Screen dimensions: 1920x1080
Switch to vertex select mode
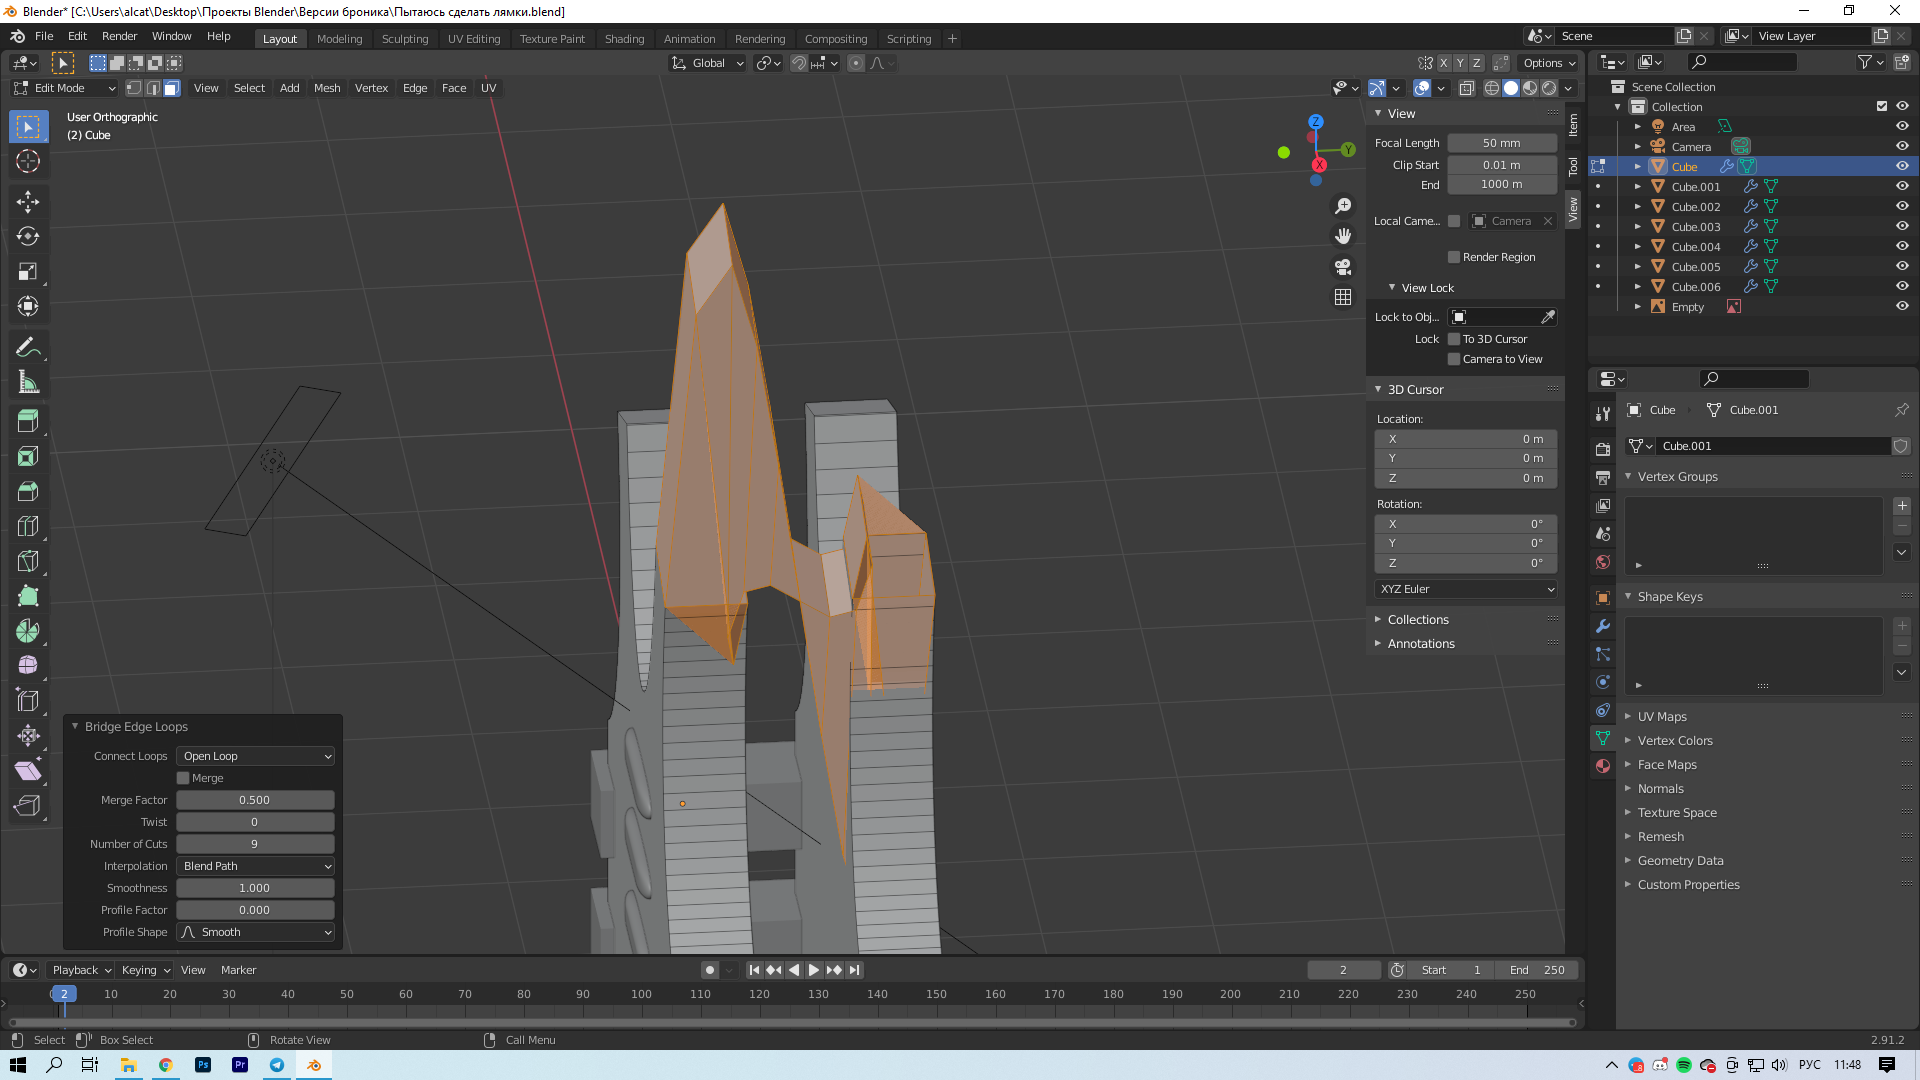coord(134,88)
